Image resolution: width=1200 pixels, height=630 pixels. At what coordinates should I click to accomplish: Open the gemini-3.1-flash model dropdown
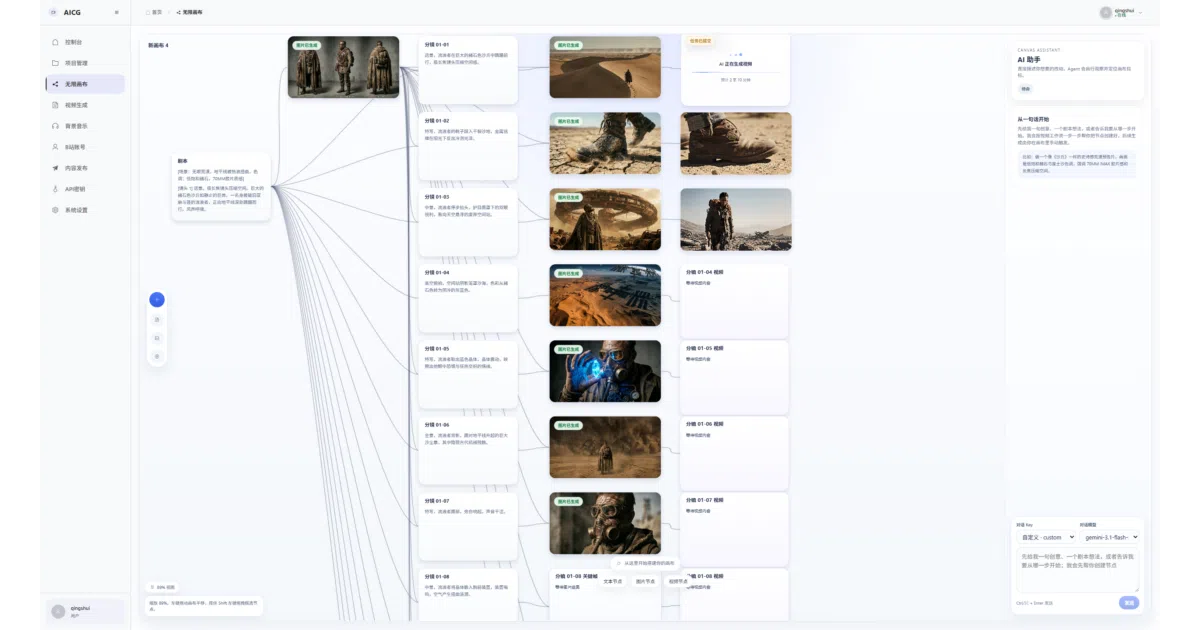click(1110, 537)
